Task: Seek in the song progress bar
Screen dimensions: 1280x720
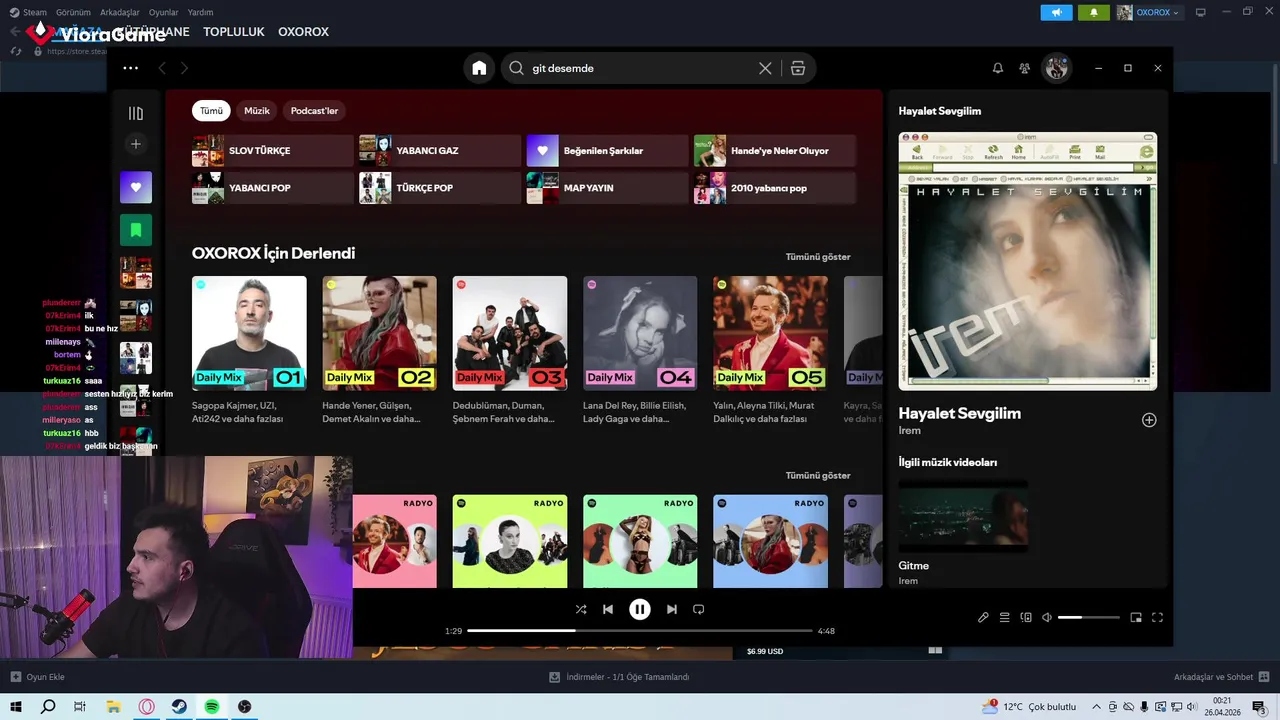Action: pos(640,631)
